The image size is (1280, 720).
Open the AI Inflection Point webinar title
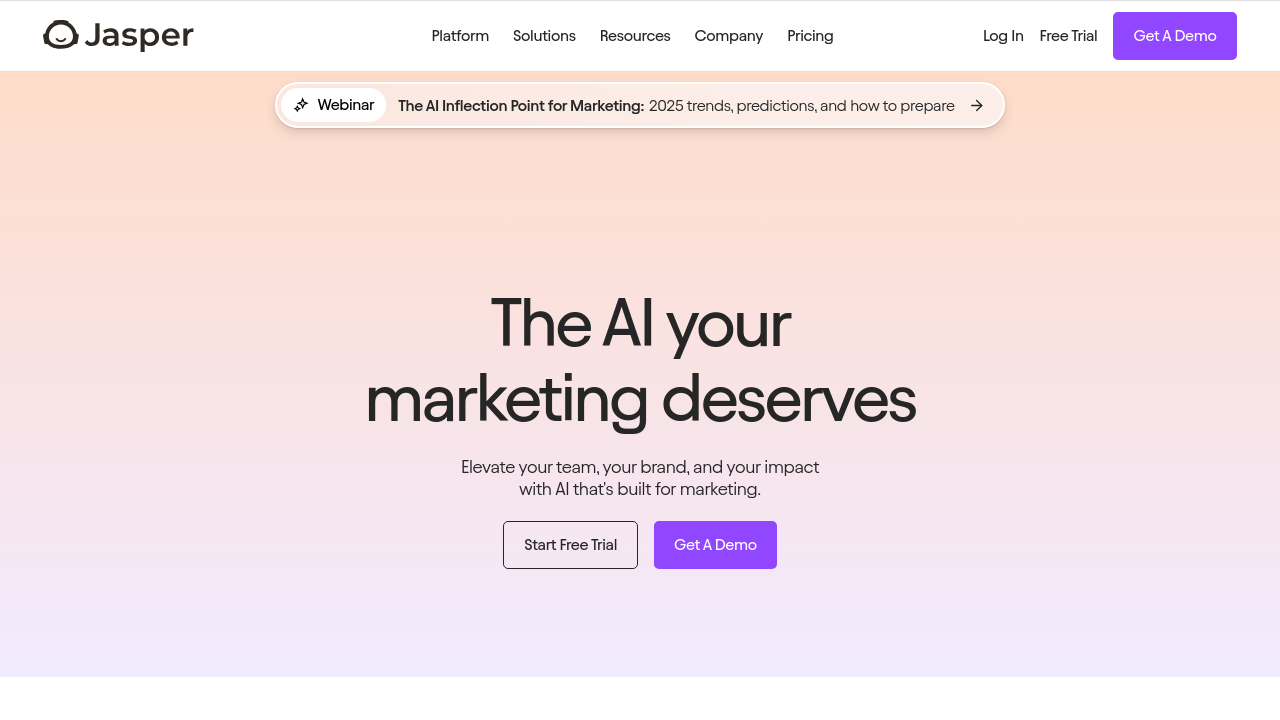(x=521, y=106)
